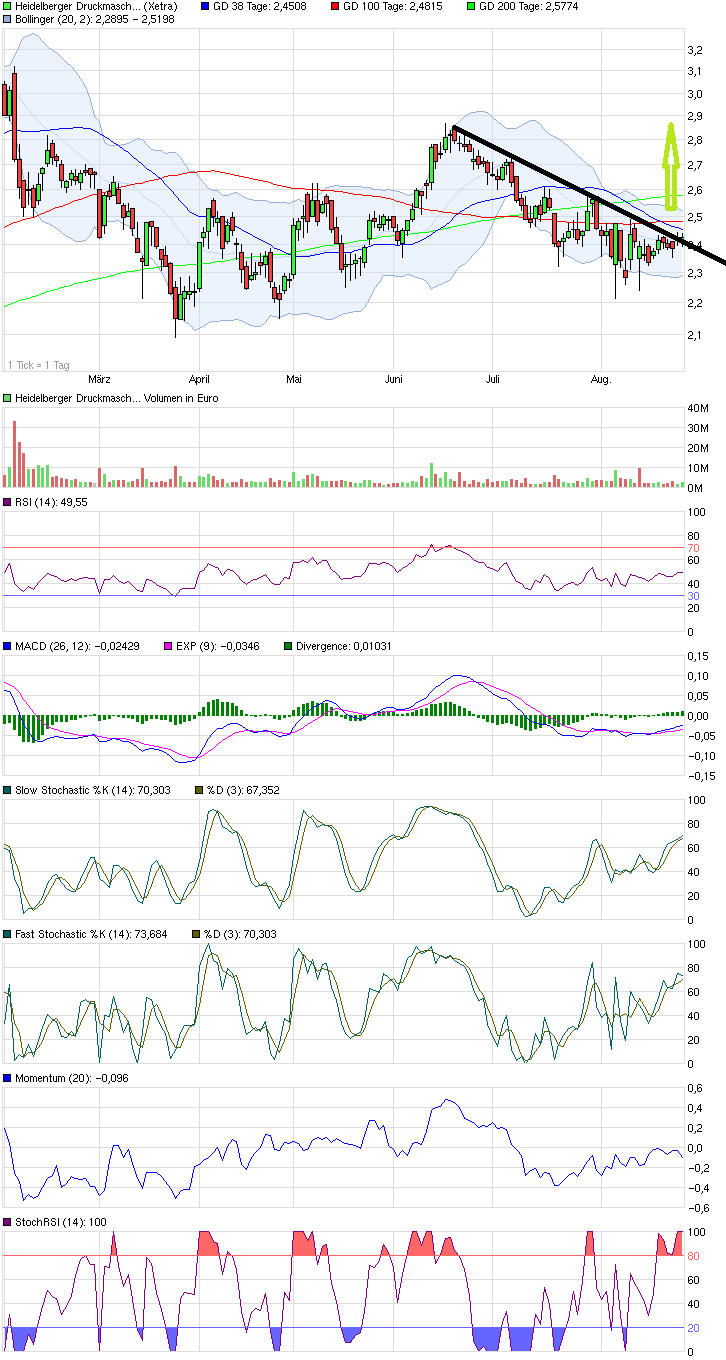
Task: Click the Fast Stochastic %D (3) swatch
Action: click(196, 934)
